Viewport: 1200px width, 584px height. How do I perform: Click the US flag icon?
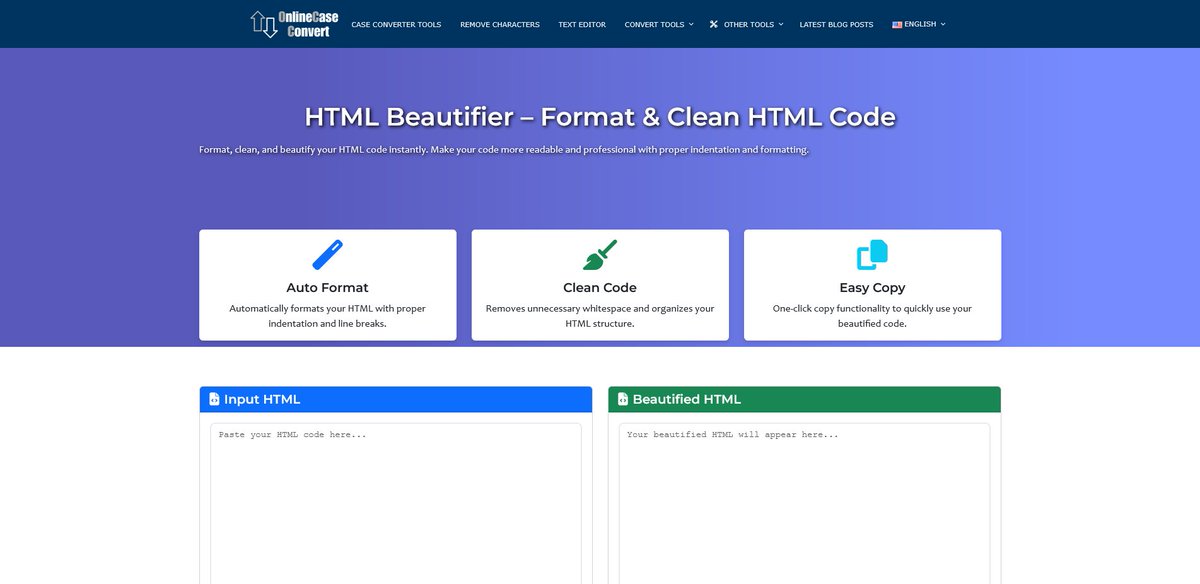pyautogui.click(x=897, y=24)
